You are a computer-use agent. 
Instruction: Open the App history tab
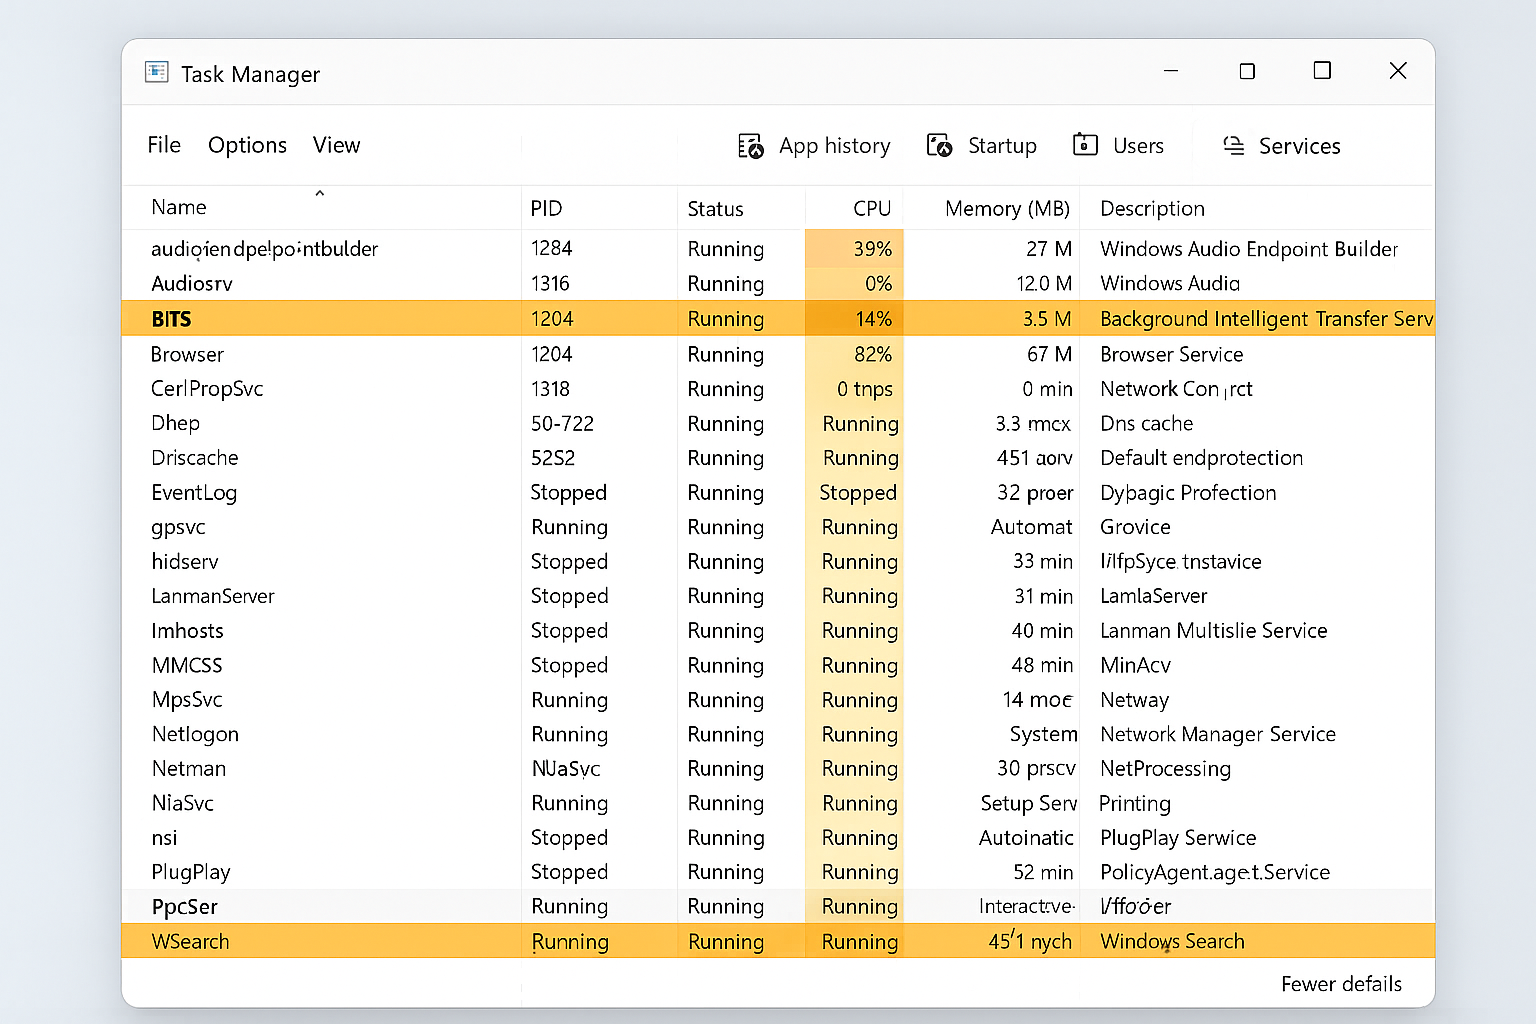pyautogui.click(x=814, y=146)
